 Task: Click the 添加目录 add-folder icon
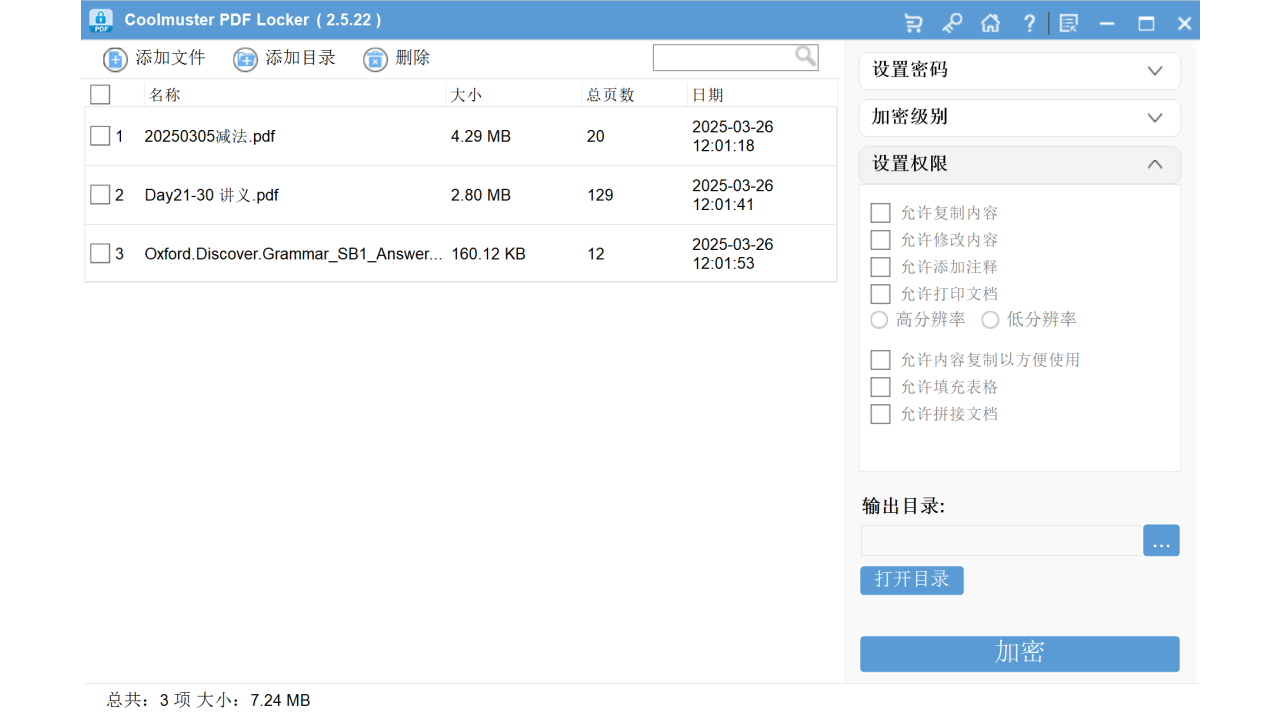[245, 59]
